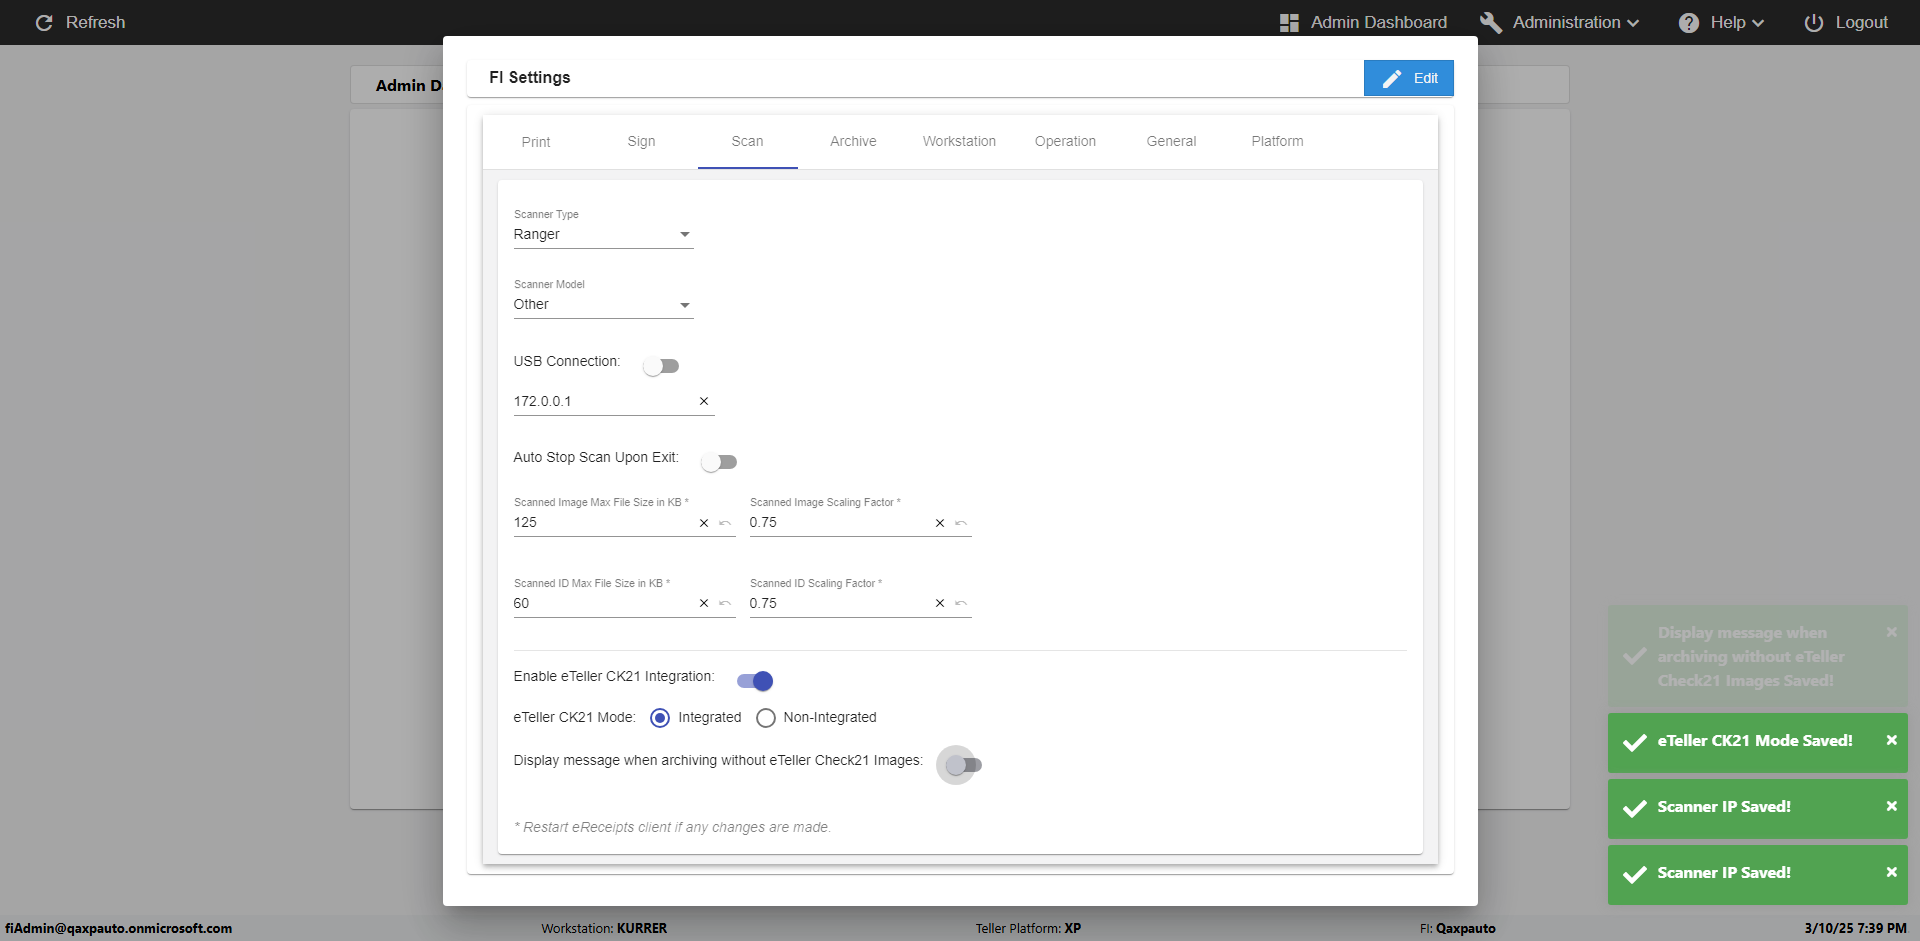Screen dimensions: 1920x941
Task: Click Teller Platform: XP status text
Action: (1028, 928)
